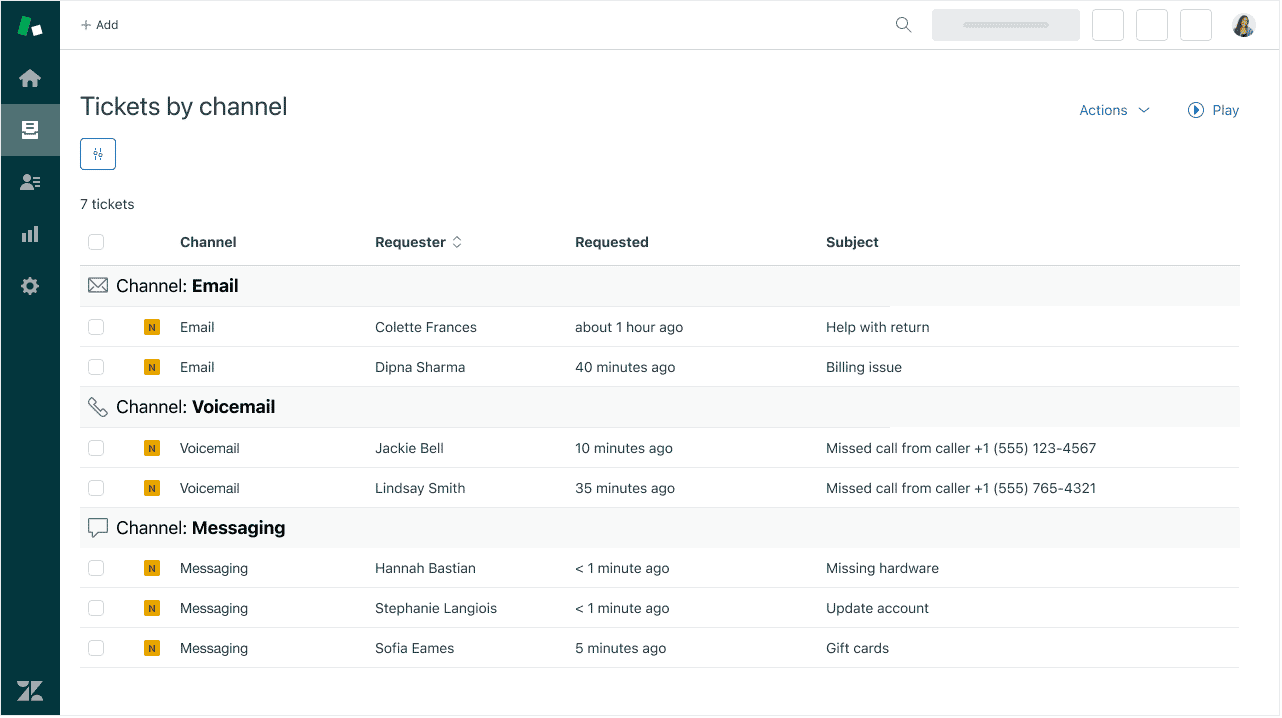
Task: Expand the Actions dropdown menu
Action: point(1114,110)
